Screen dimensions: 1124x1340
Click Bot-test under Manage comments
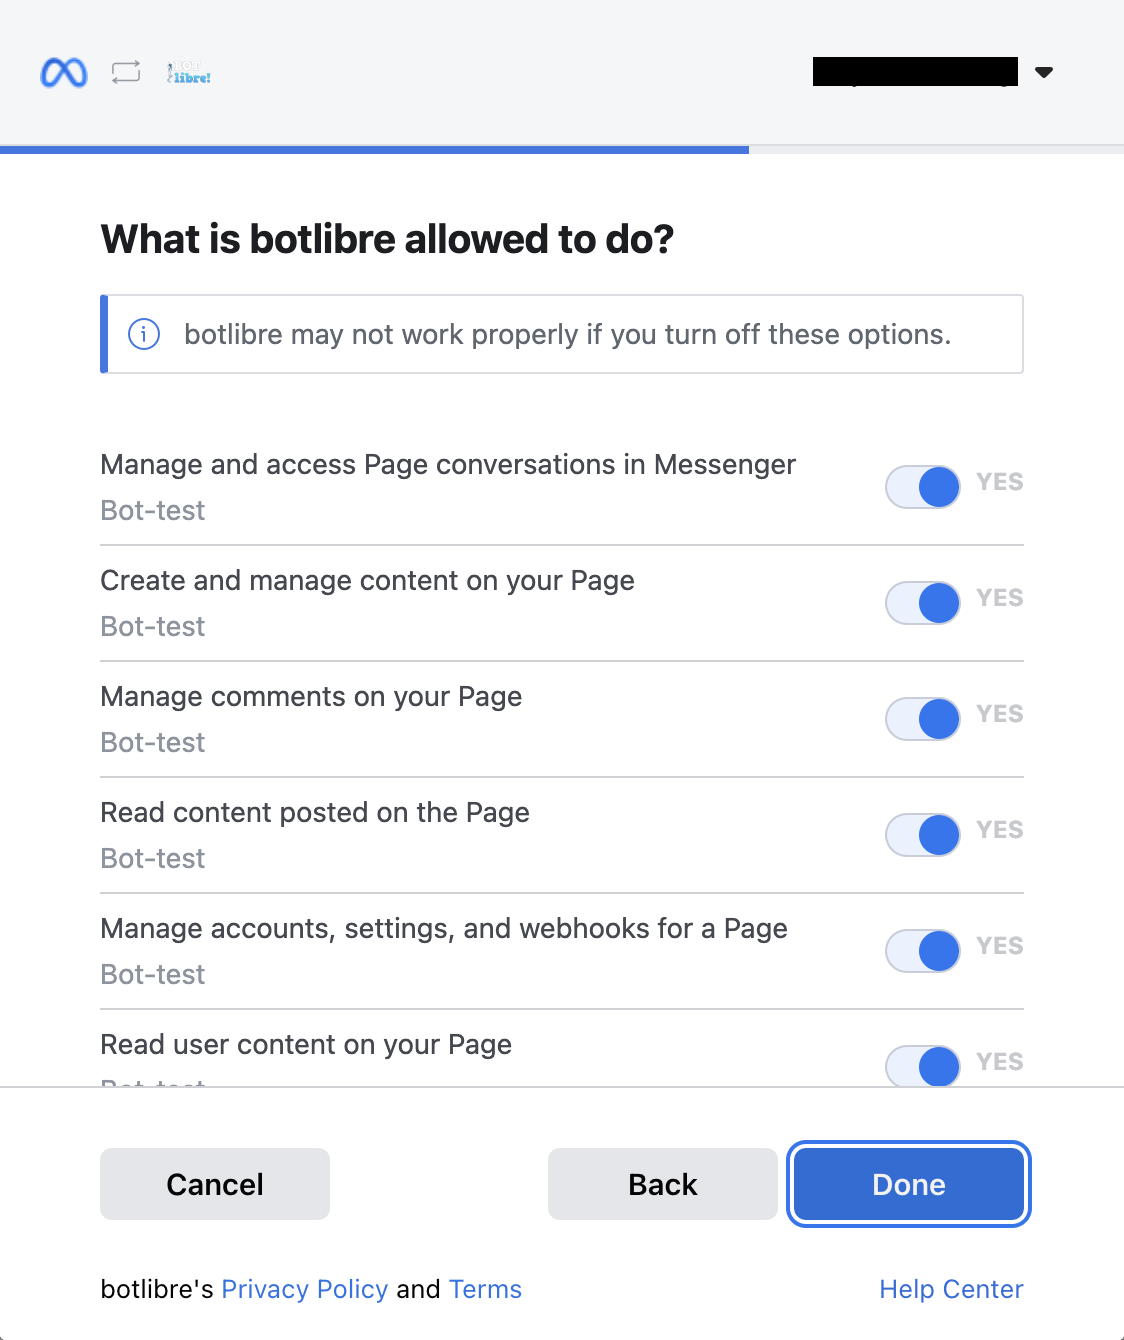[x=153, y=742]
